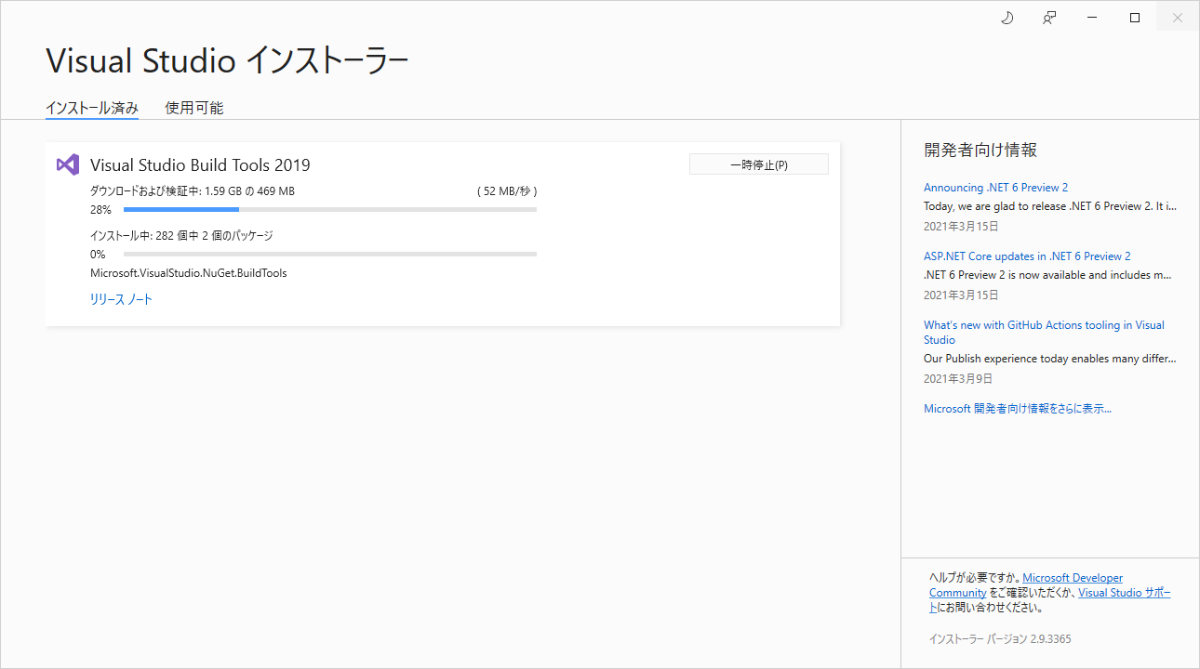Screen dimensions: 1200x669
Task: Click the 0% install progress bar
Action: [330, 254]
